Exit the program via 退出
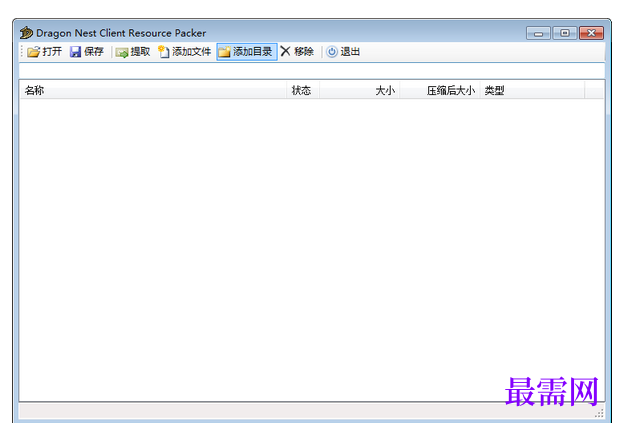The width and height of the screenshot is (617, 423). [x=343, y=52]
